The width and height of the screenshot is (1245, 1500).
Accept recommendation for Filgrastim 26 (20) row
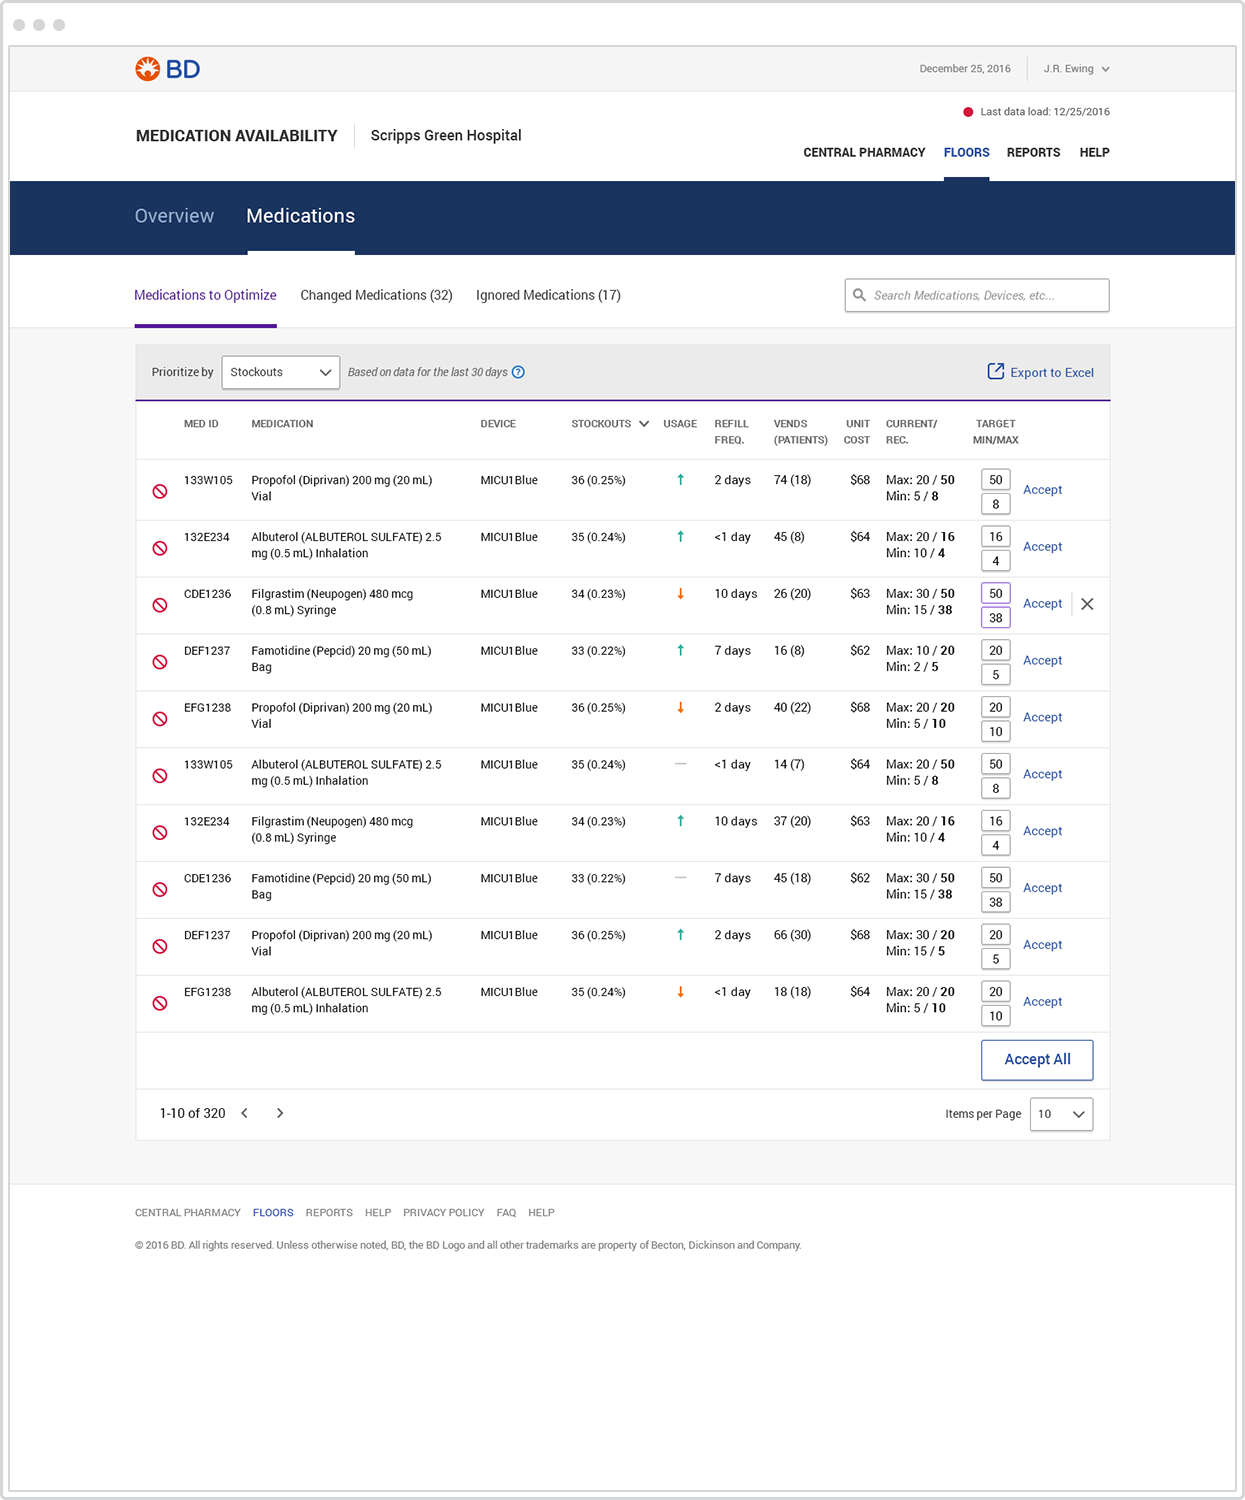[1042, 604]
